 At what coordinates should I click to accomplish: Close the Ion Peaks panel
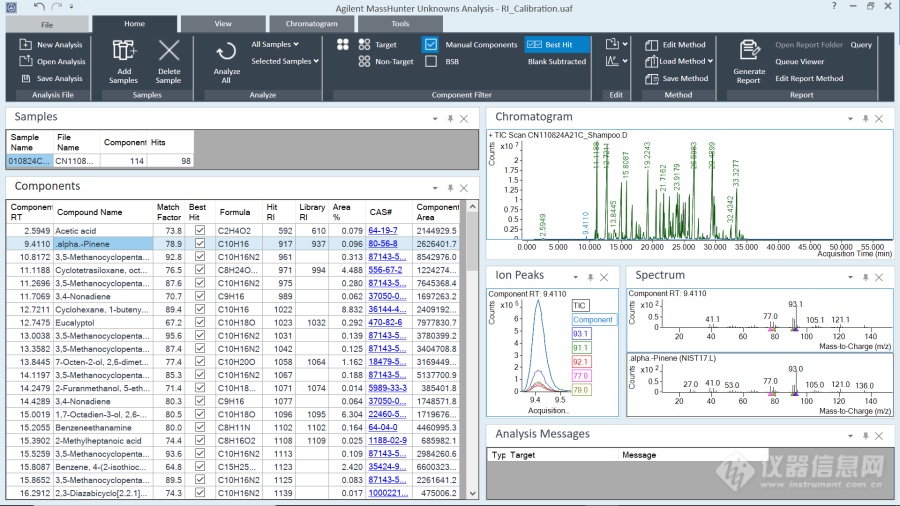click(604, 277)
